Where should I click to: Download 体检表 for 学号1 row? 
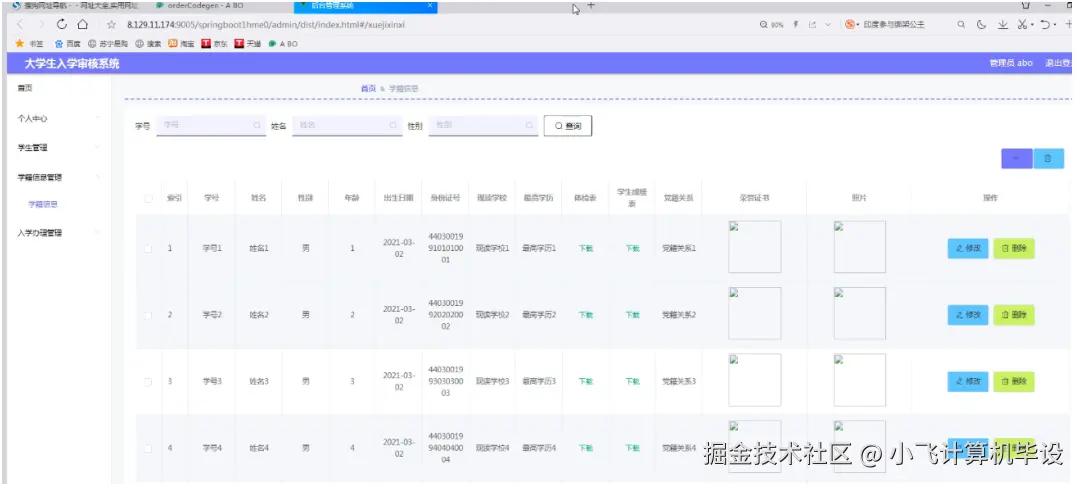tap(585, 249)
